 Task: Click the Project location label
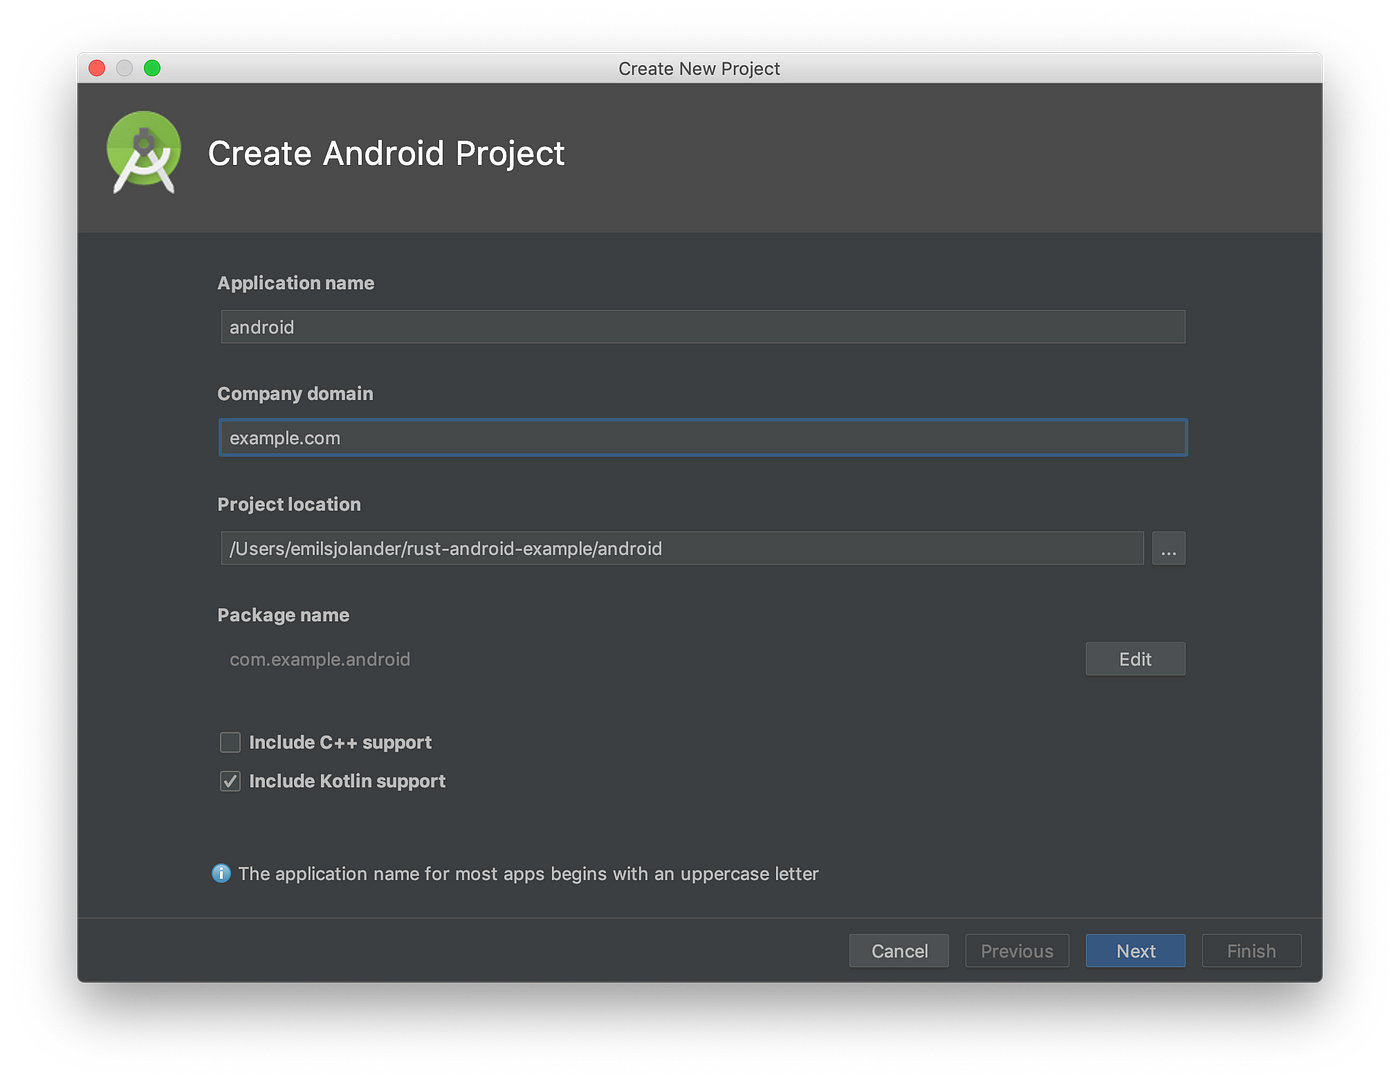(x=289, y=504)
